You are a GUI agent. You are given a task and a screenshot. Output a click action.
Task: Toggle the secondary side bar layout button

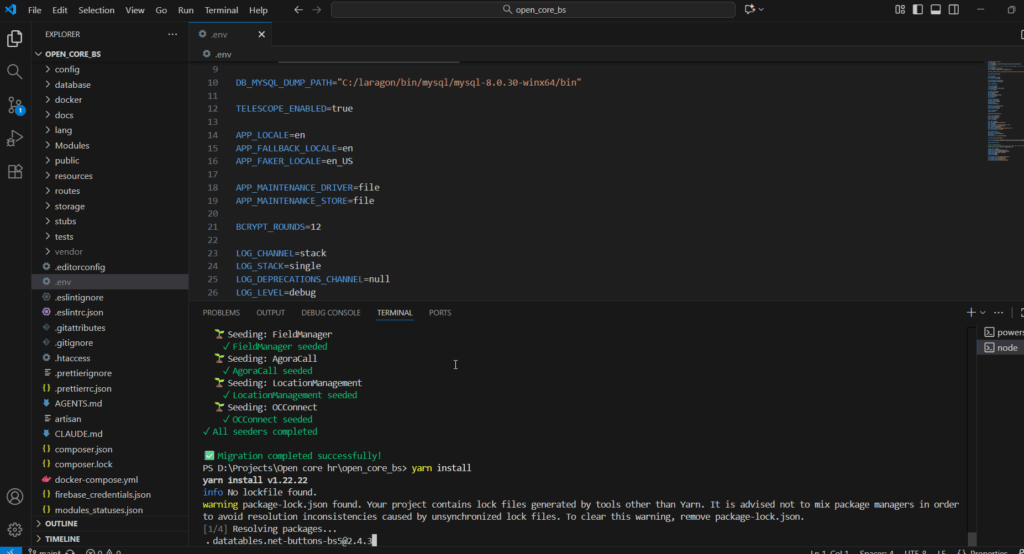pyautogui.click(x=955, y=10)
